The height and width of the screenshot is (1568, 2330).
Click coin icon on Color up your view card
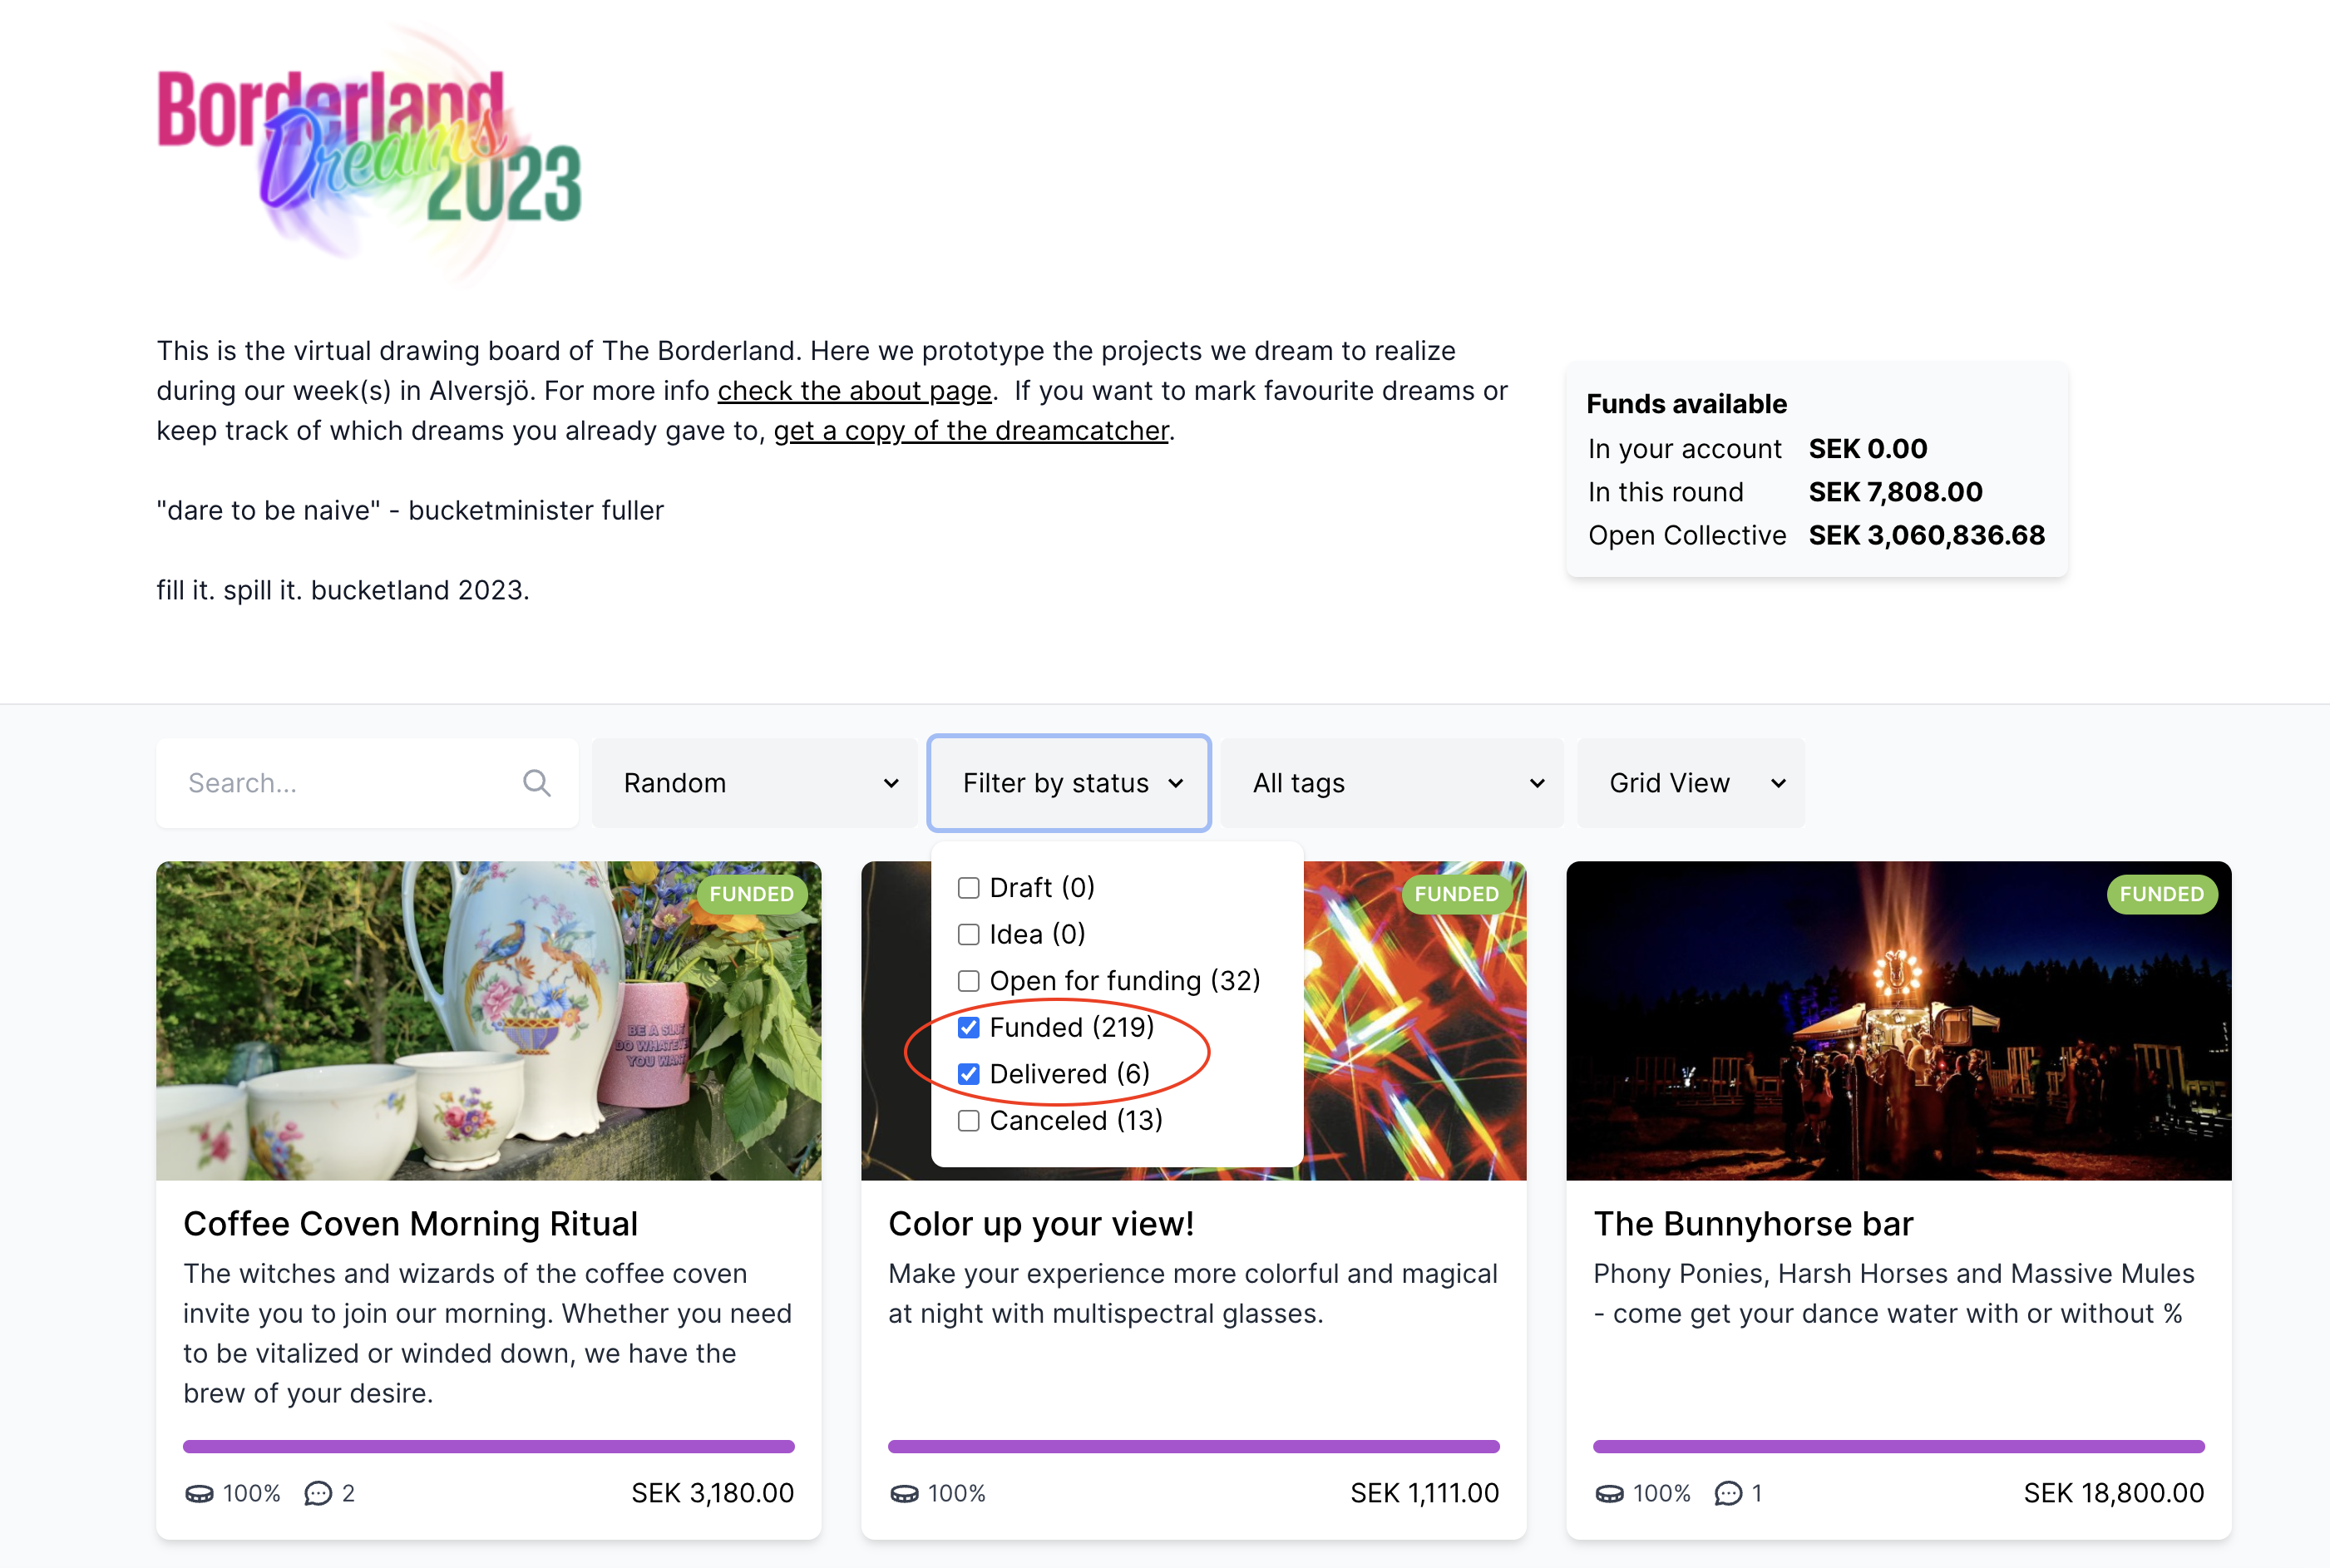904,1493
